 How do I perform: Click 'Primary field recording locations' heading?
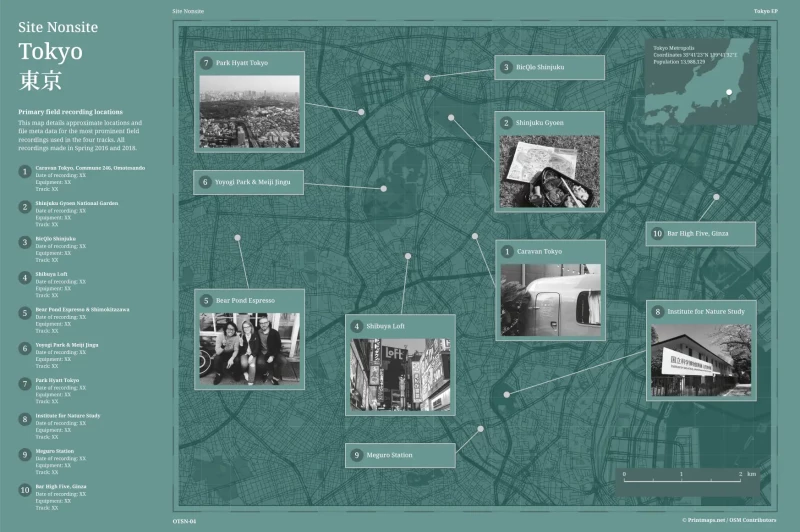click(x=70, y=112)
